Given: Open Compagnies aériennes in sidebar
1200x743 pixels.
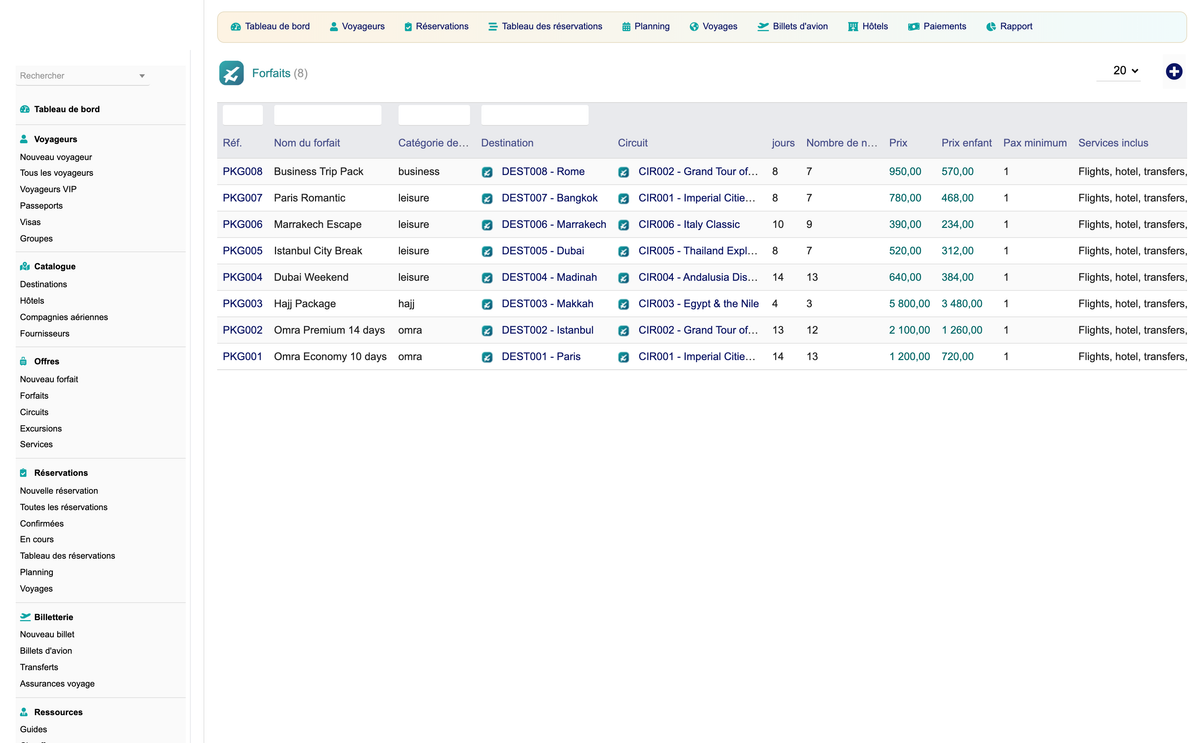Looking at the screenshot, I should tap(64, 317).
